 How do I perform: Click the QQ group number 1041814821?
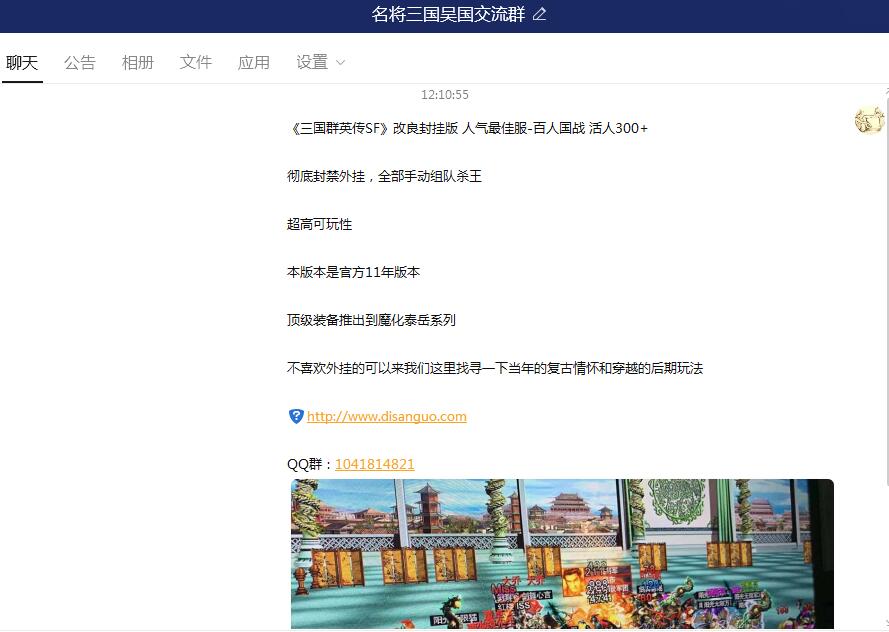(375, 464)
